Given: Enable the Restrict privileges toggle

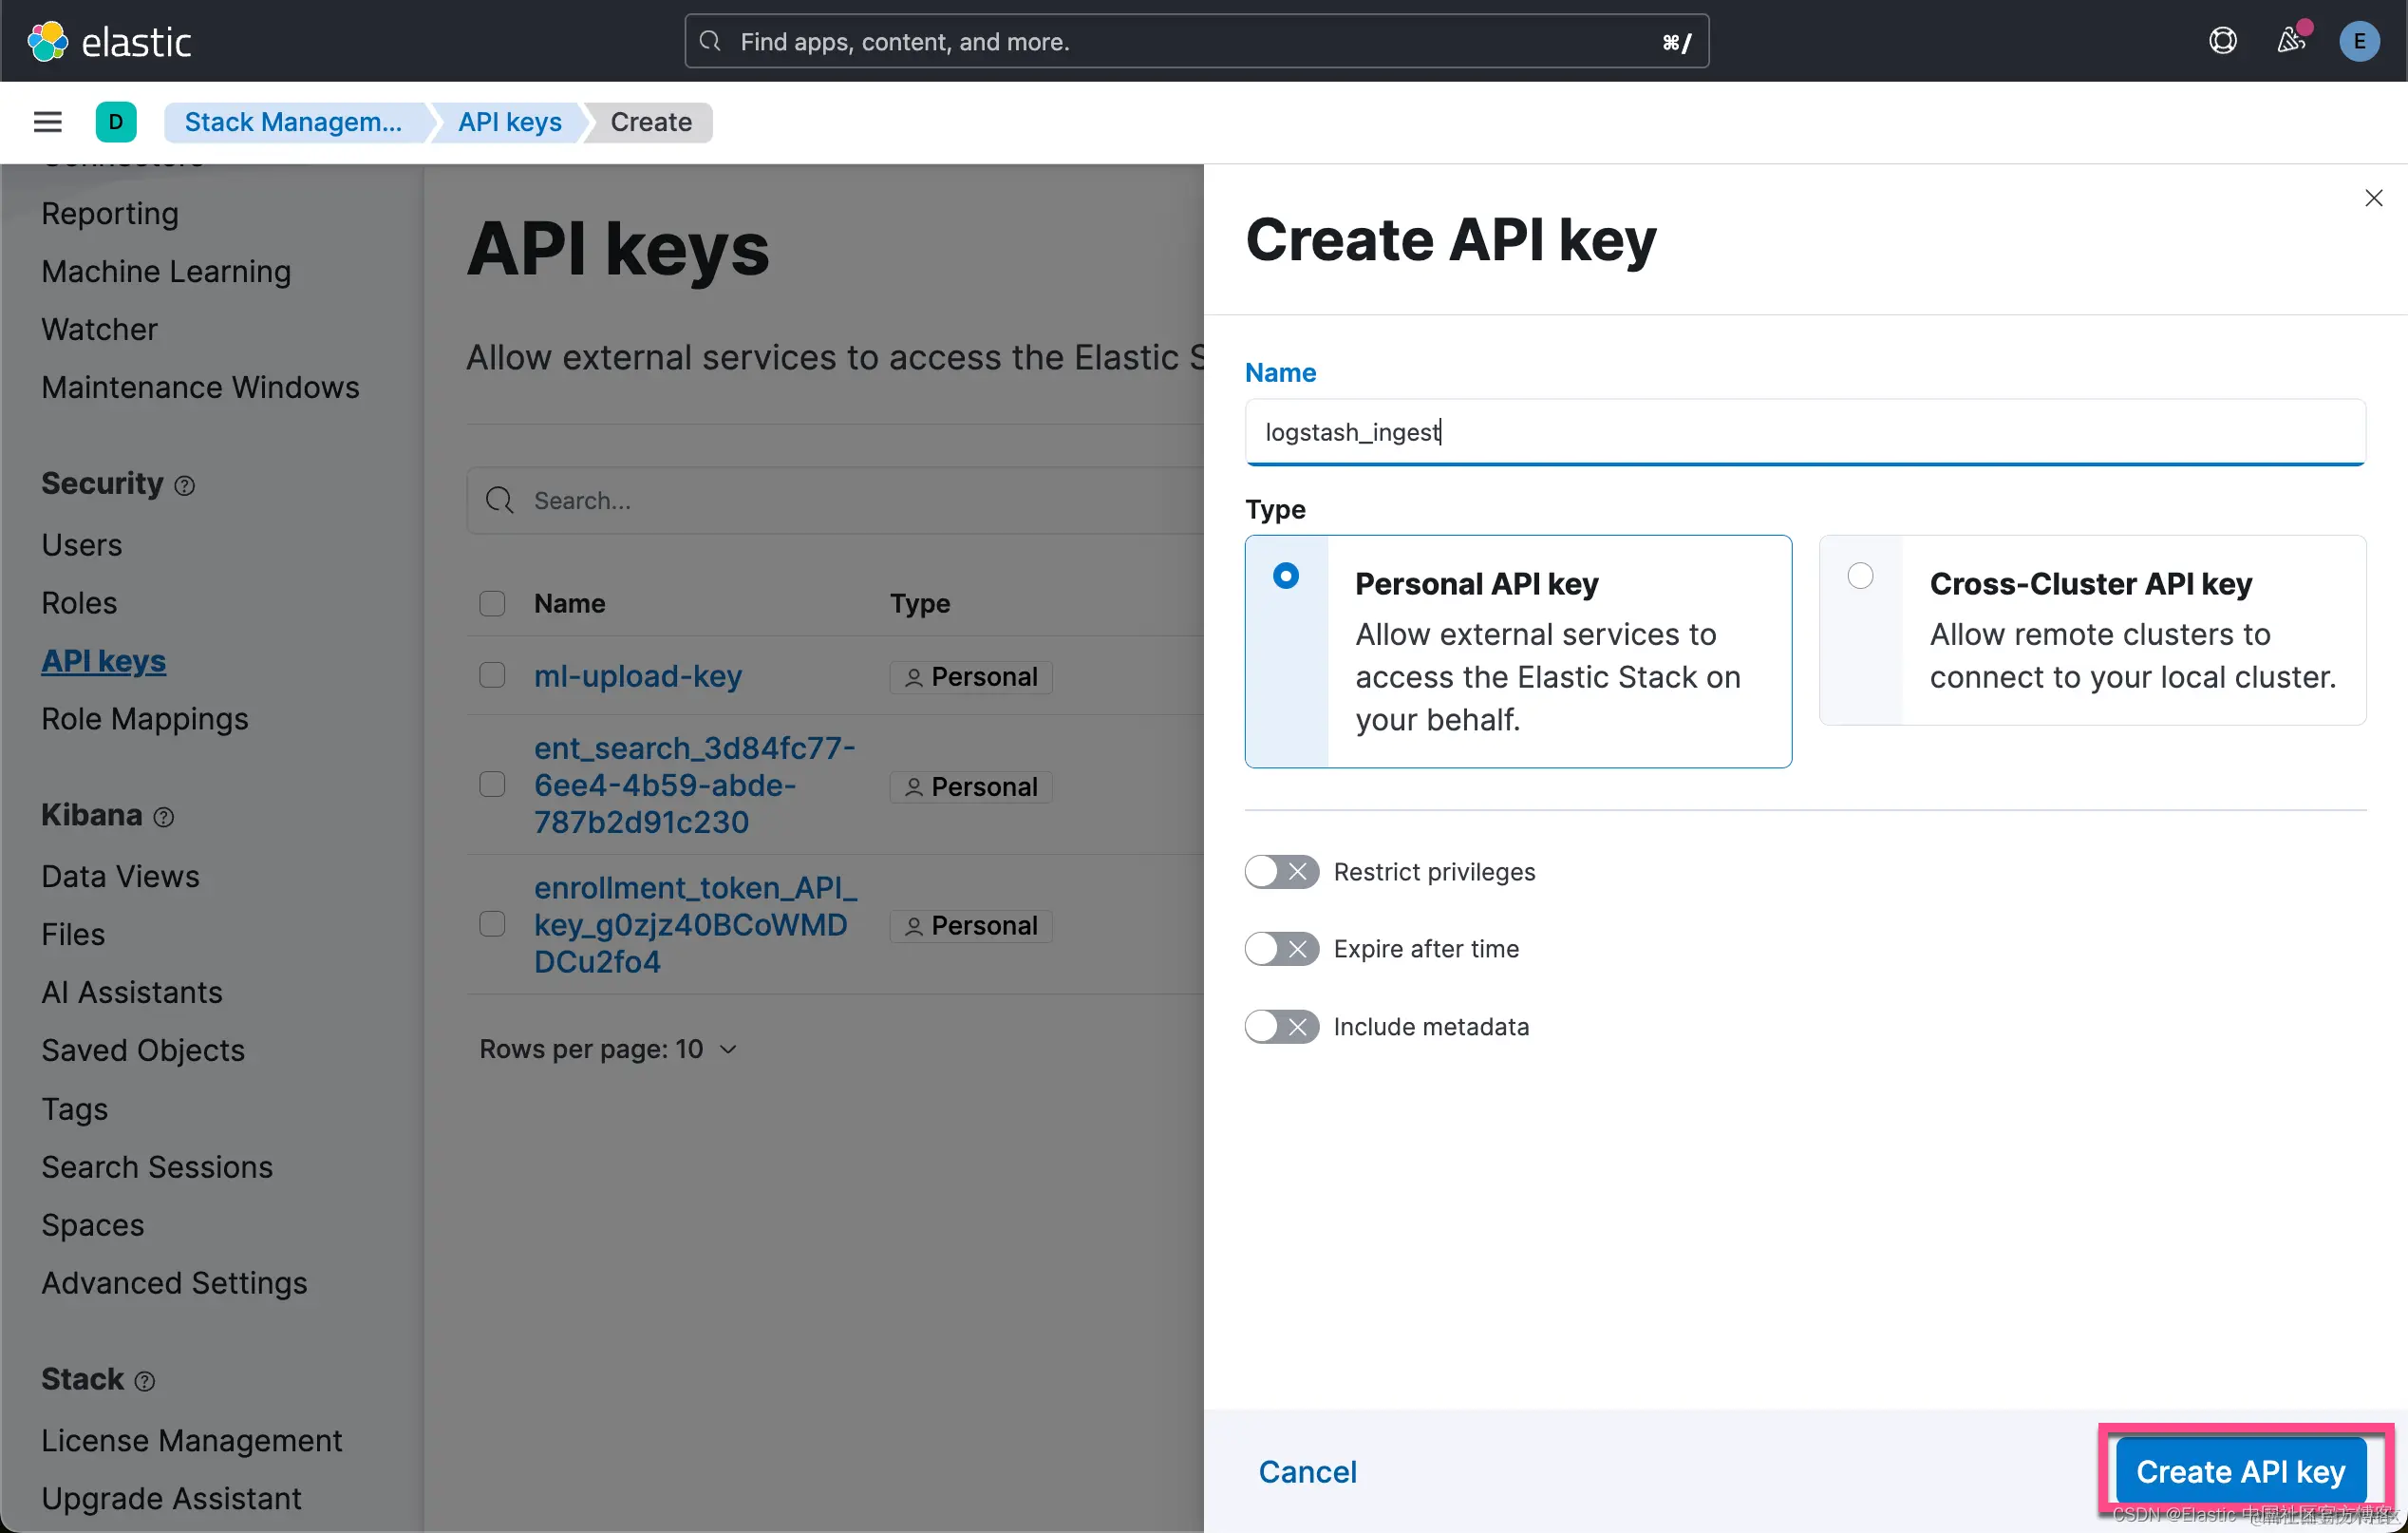Looking at the screenshot, I should pos(1281,872).
